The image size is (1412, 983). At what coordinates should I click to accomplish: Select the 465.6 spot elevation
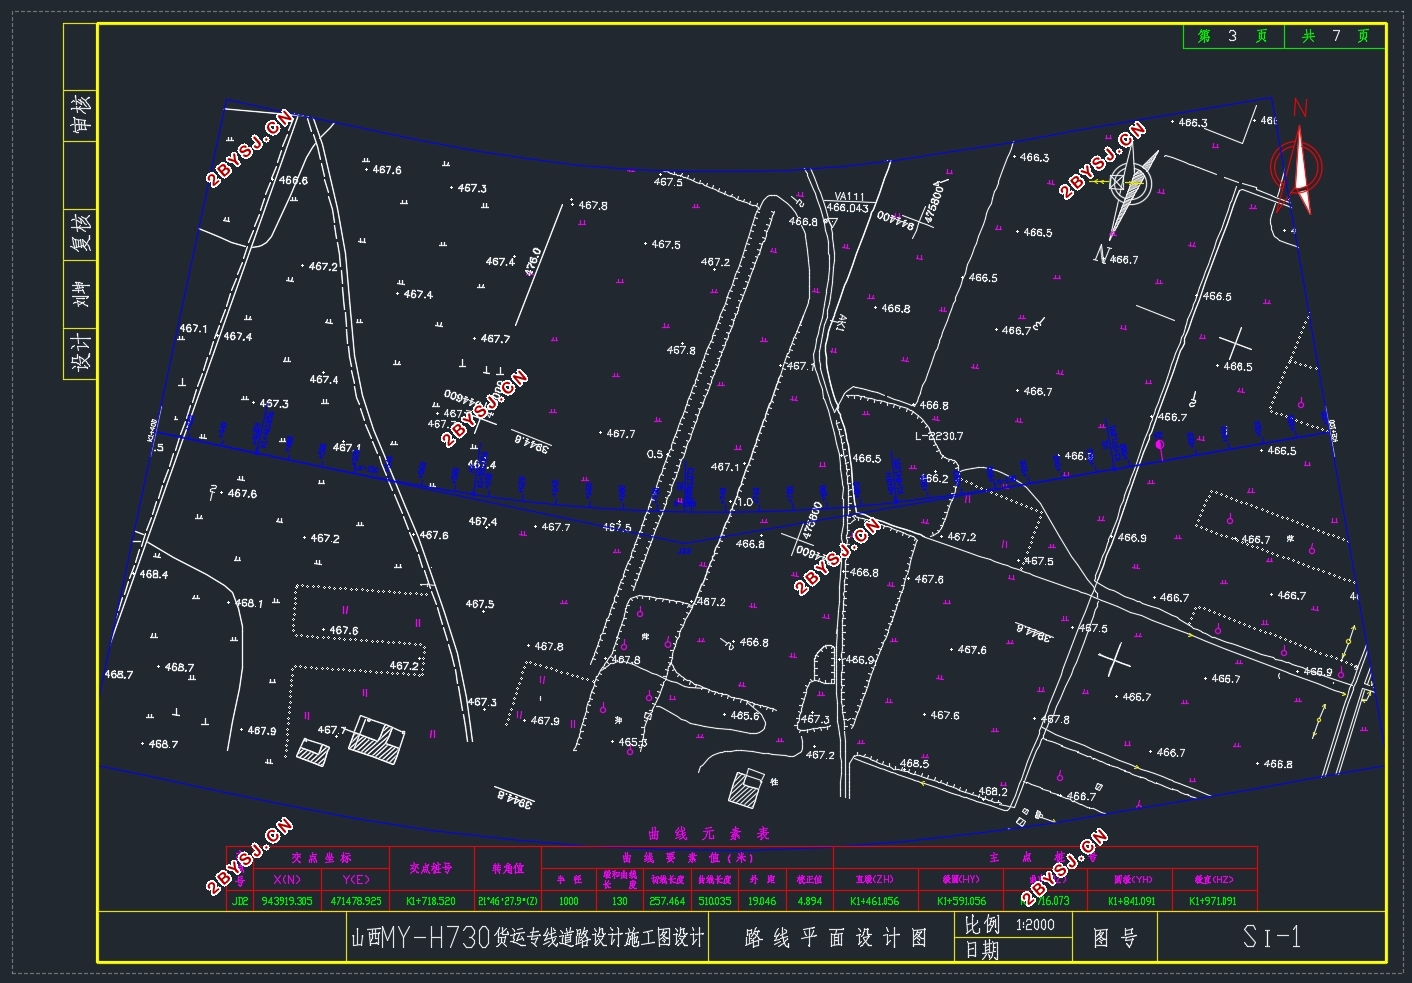tap(744, 715)
